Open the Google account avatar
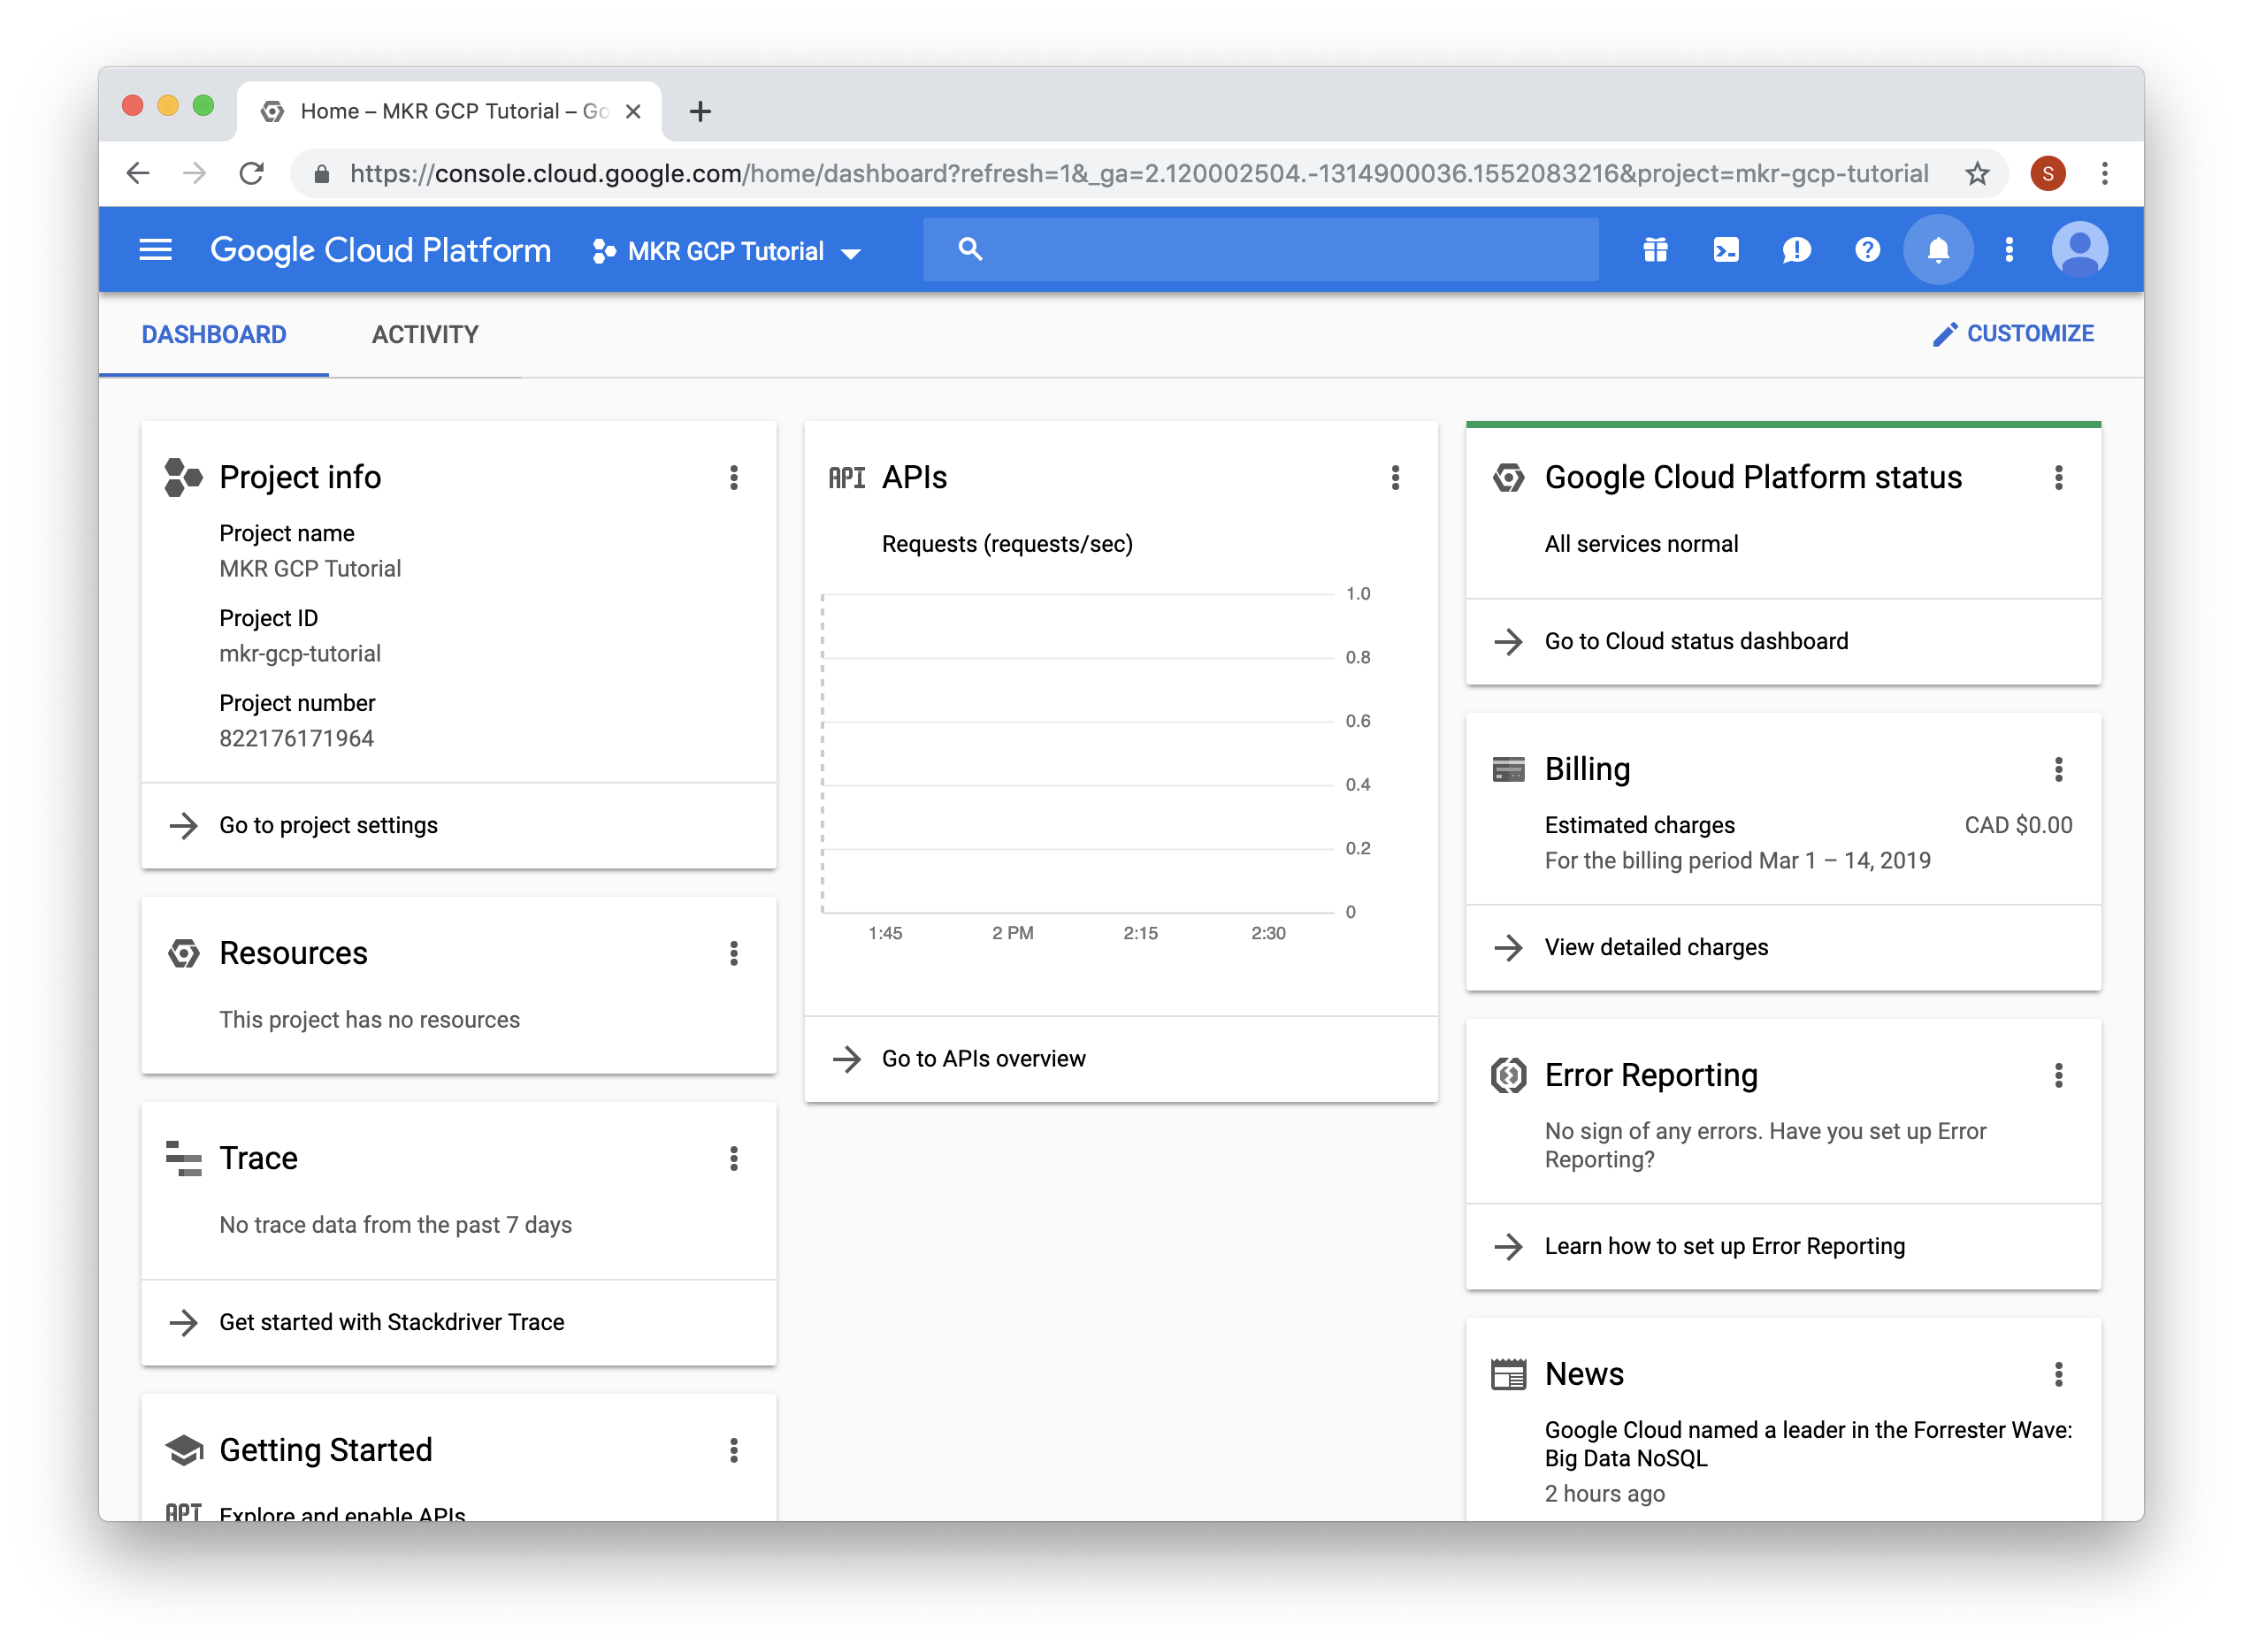Image resolution: width=2243 pixels, height=1652 pixels. click(2081, 249)
